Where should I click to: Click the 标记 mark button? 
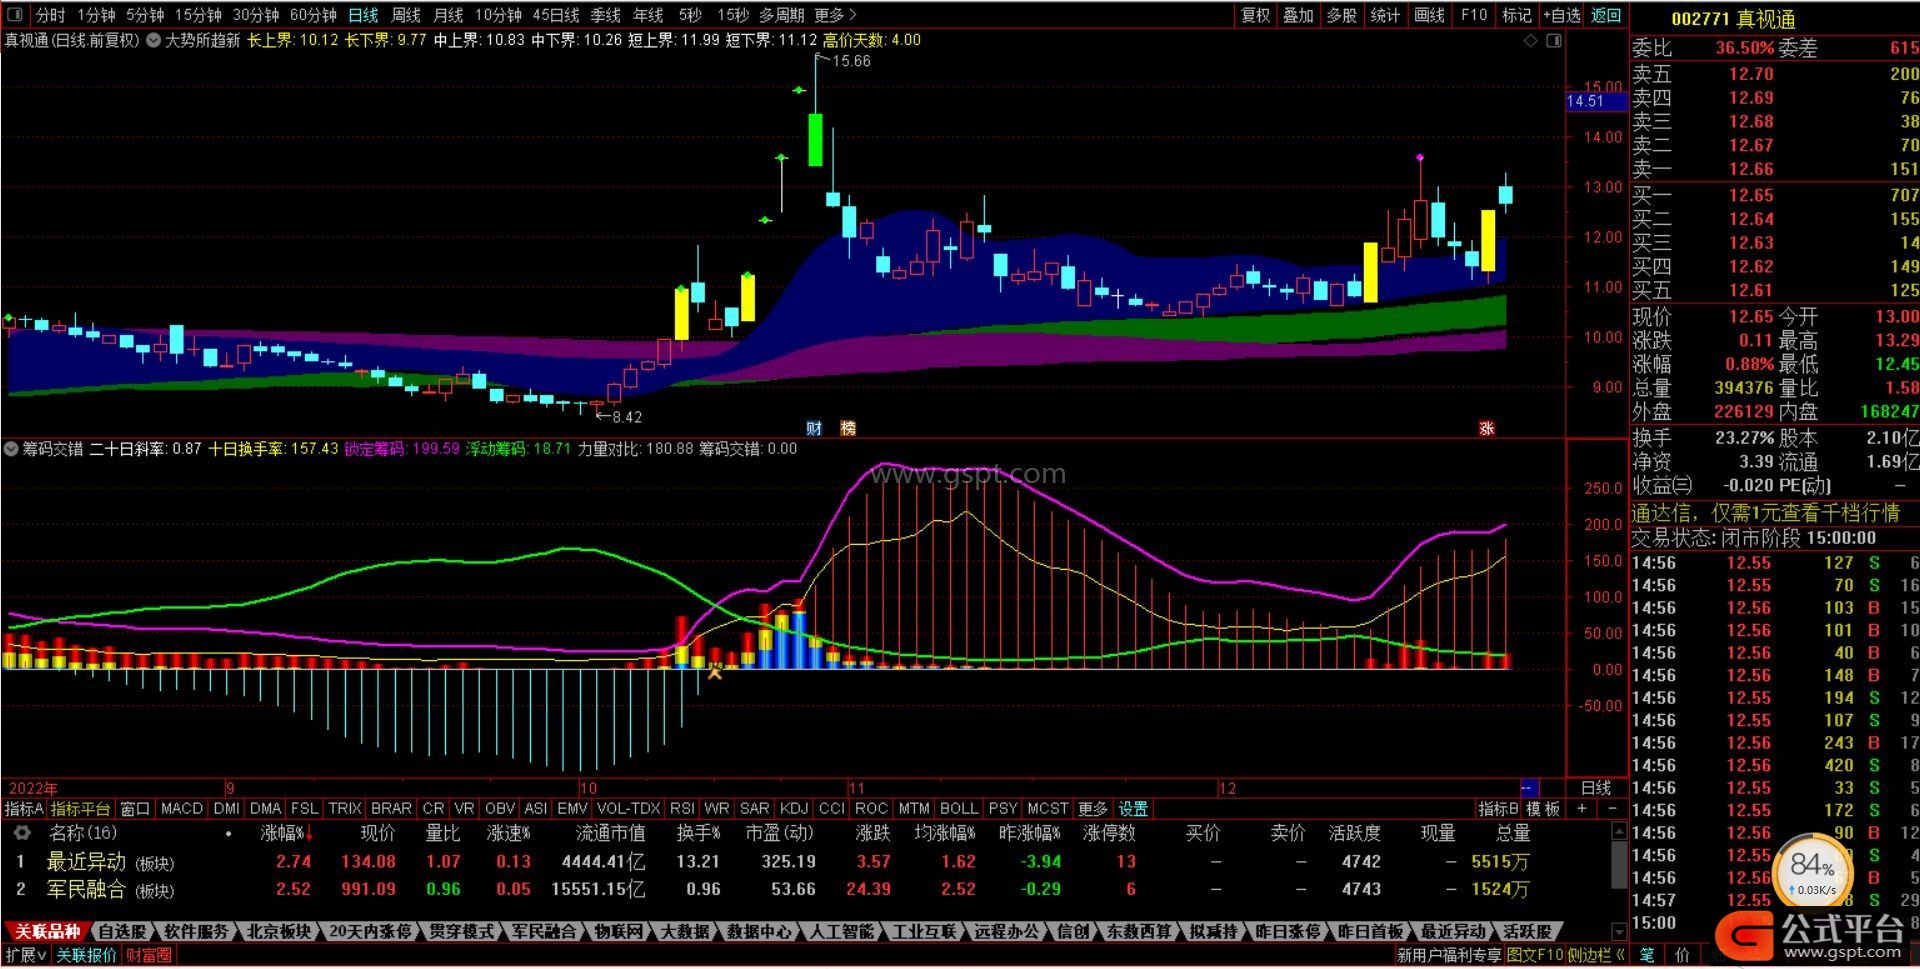(1517, 15)
